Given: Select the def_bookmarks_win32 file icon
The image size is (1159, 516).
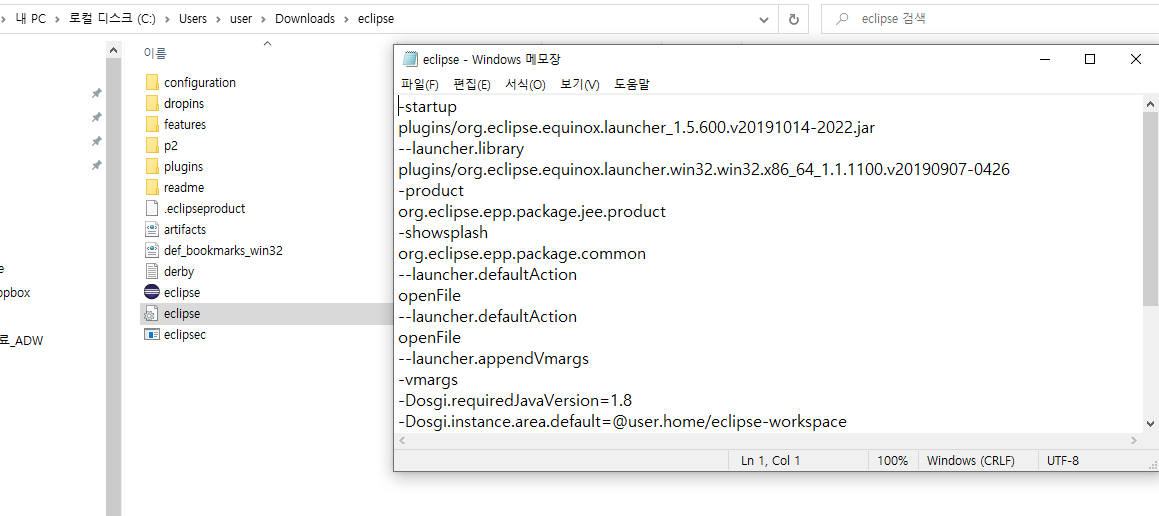Looking at the screenshot, I should [152, 250].
